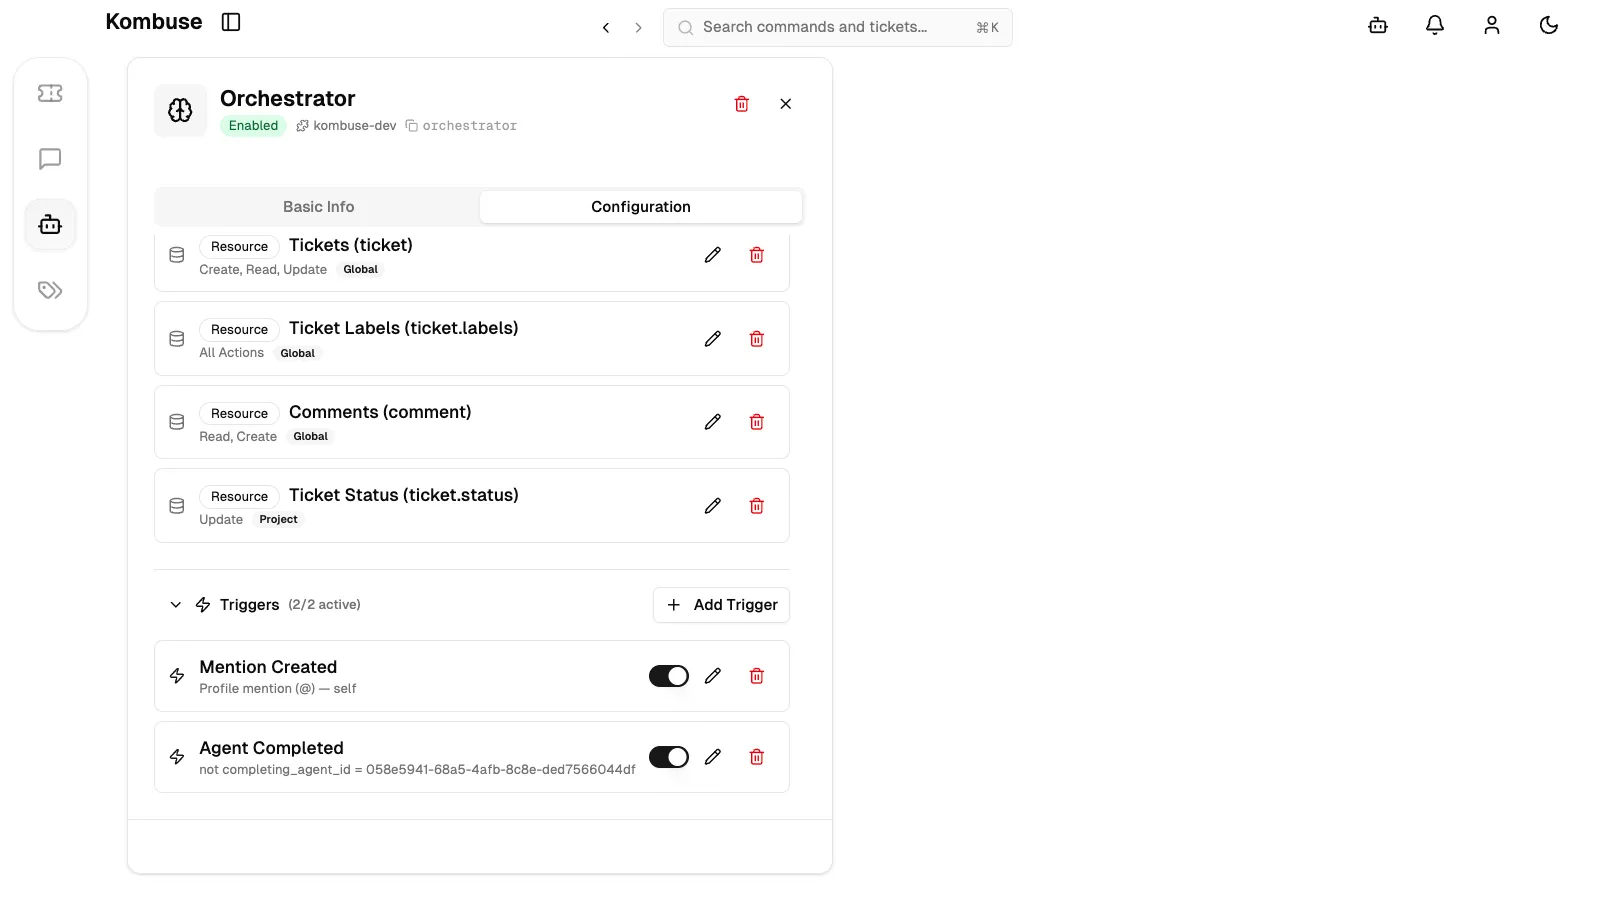
Task: Collapse the Triggers section
Action: pos(175,605)
